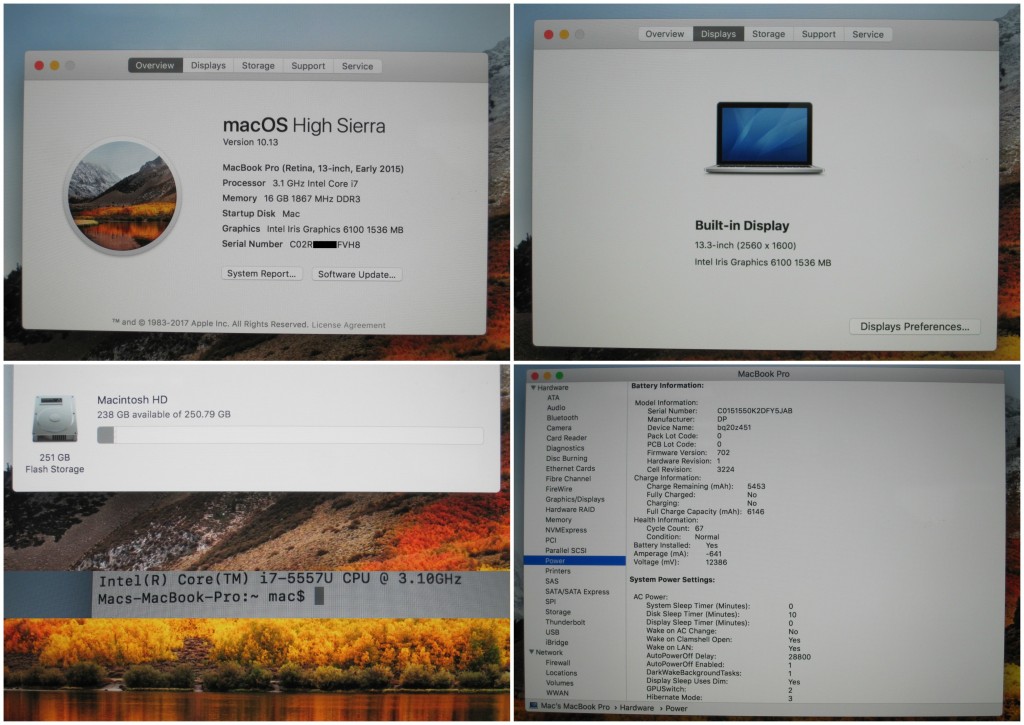Click the "16 GB 1867 MHz DDR3" memory value
This screenshot has width=1024, height=725.
click(x=312, y=199)
